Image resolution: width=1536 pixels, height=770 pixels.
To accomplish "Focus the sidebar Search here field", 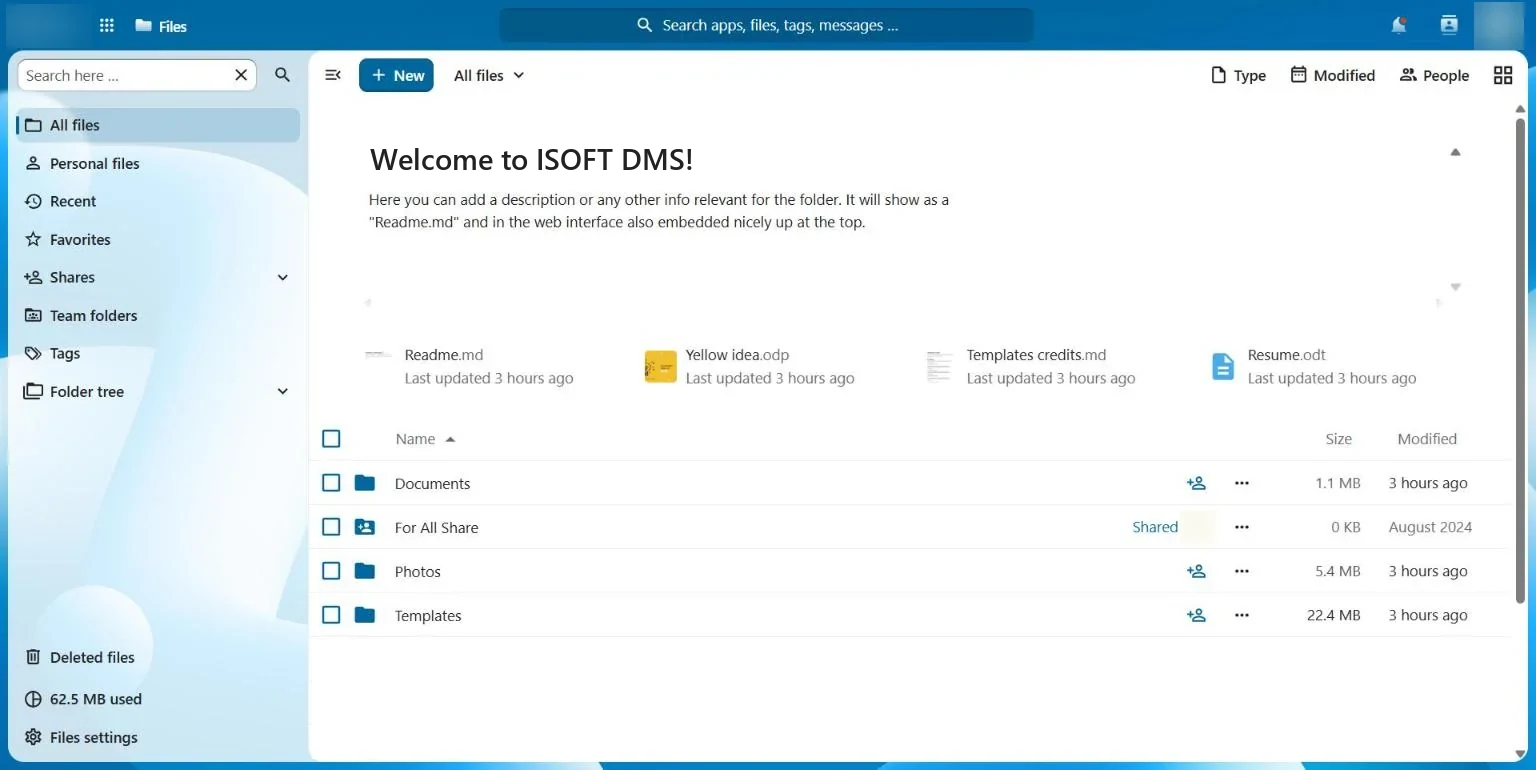I will coord(137,75).
